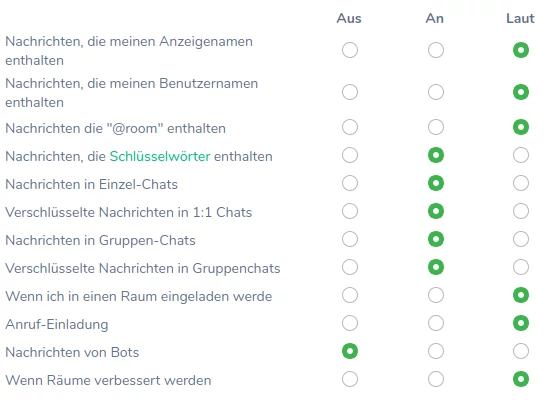
Task: Select An for "@room" messages
Action: [x=436, y=127]
